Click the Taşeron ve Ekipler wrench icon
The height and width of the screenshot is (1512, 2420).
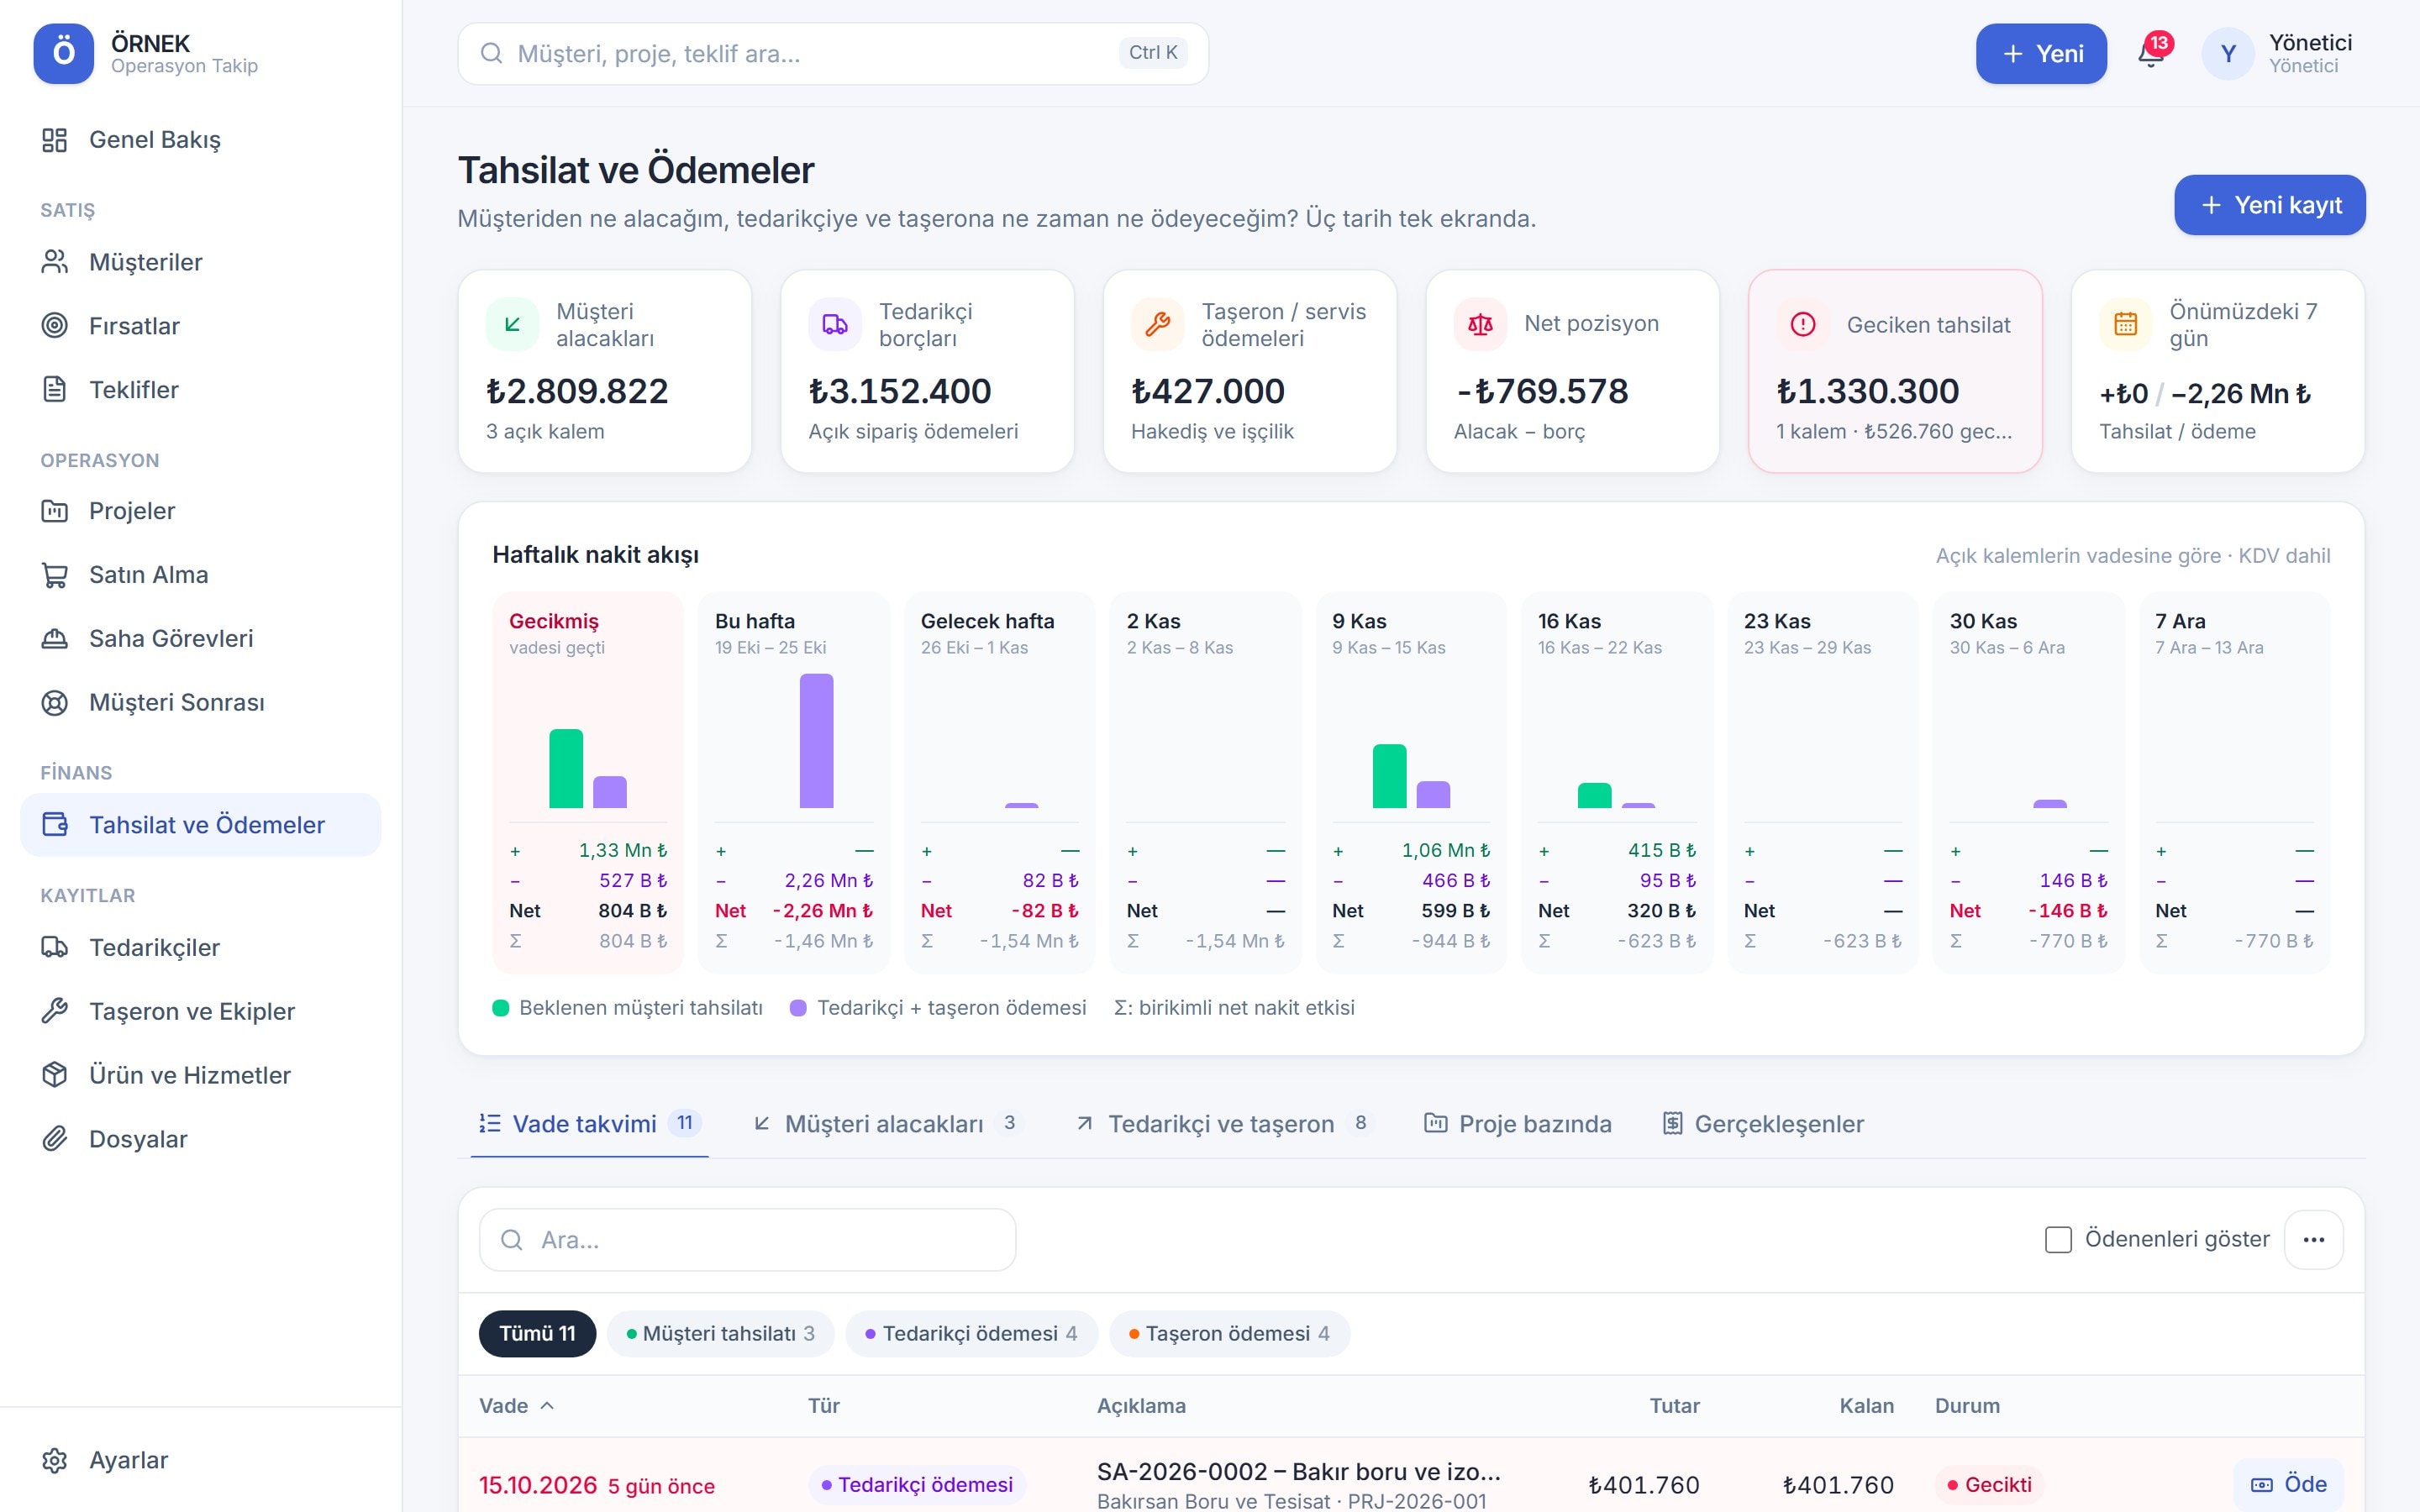coord(54,1012)
